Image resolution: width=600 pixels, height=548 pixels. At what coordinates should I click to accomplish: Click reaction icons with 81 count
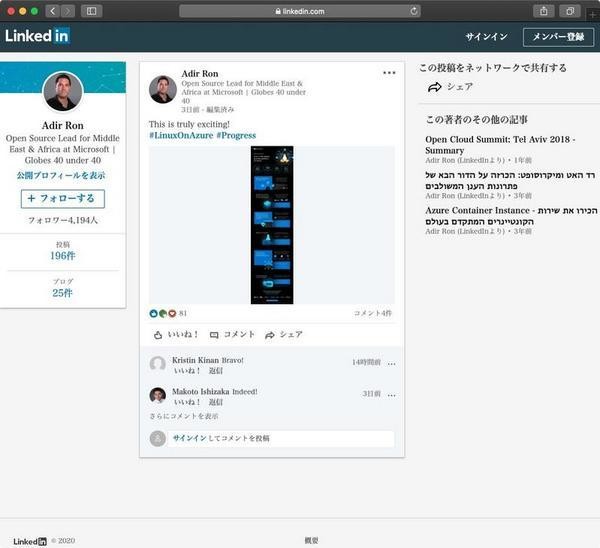click(x=168, y=313)
